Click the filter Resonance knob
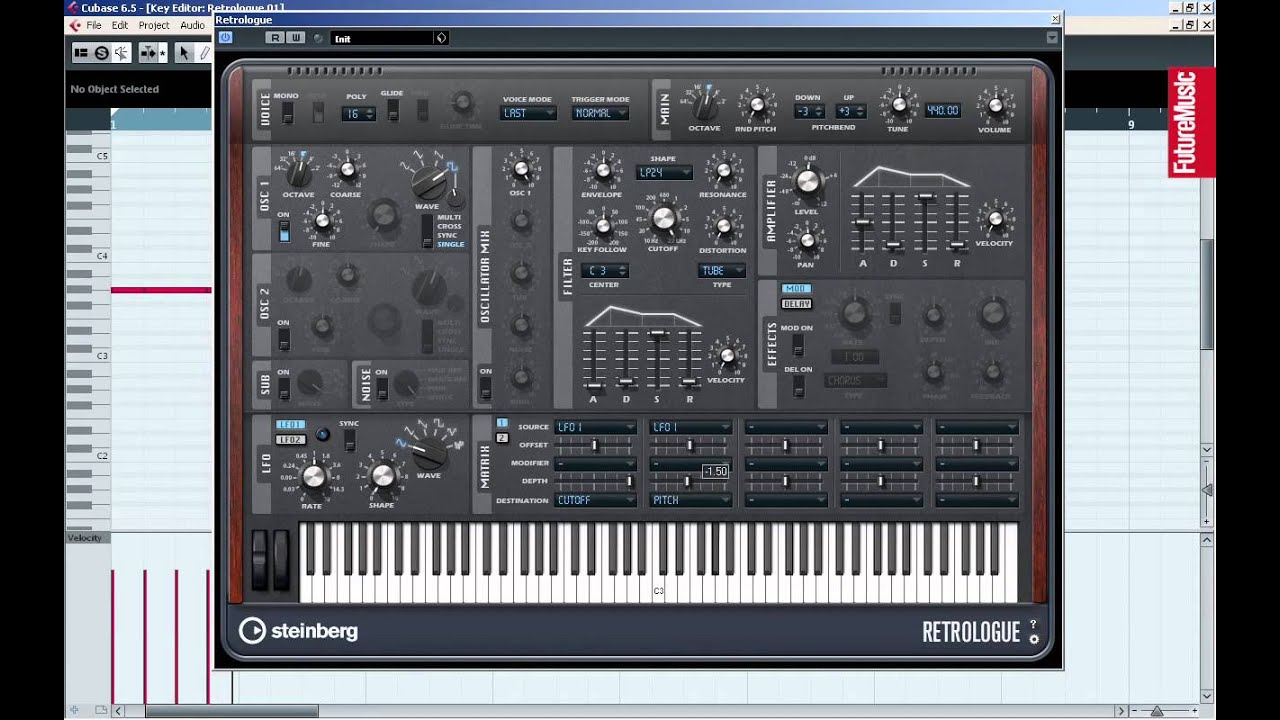The height and width of the screenshot is (720, 1280). coord(724,170)
